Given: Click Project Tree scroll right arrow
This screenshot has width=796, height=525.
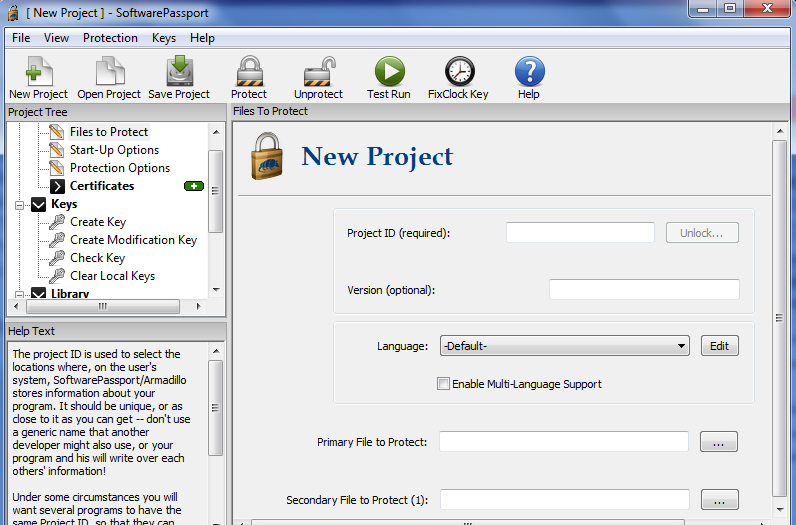Looking at the screenshot, I should [198, 306].
